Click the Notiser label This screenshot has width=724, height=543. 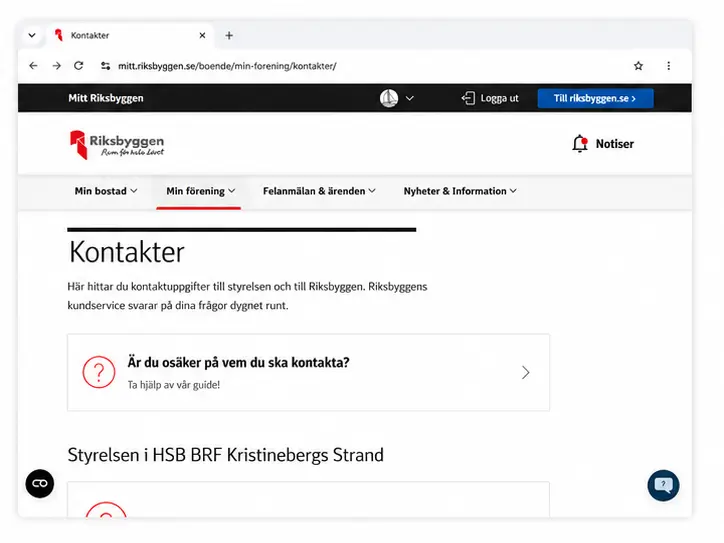[x=615, y=144]
